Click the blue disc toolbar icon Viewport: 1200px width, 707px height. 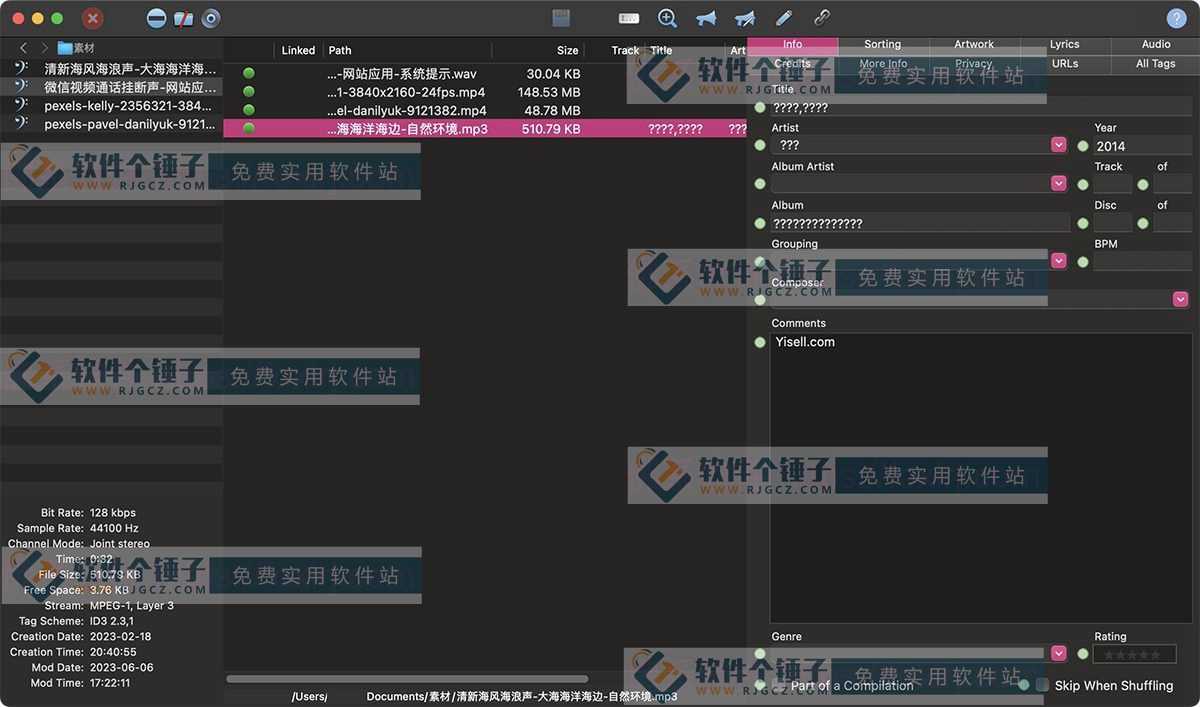coord(210,18)
